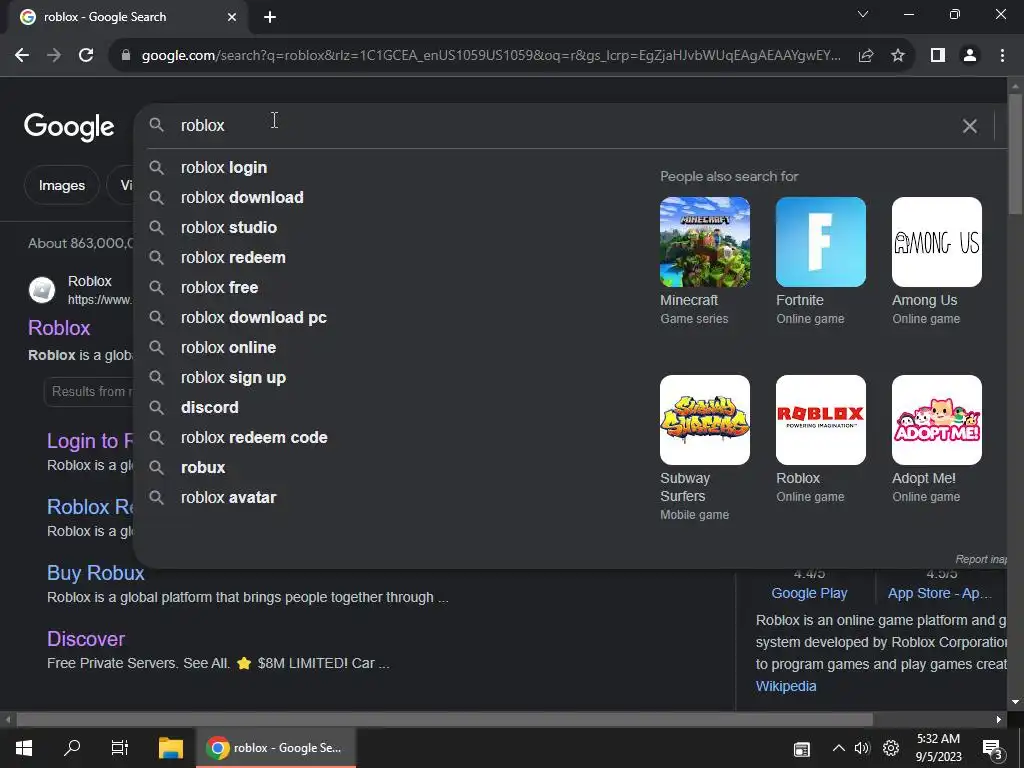The height and width of the screenshot is (768, 1024).
Task: Open the tab search chevron
Action: click(x=863, y=14)
